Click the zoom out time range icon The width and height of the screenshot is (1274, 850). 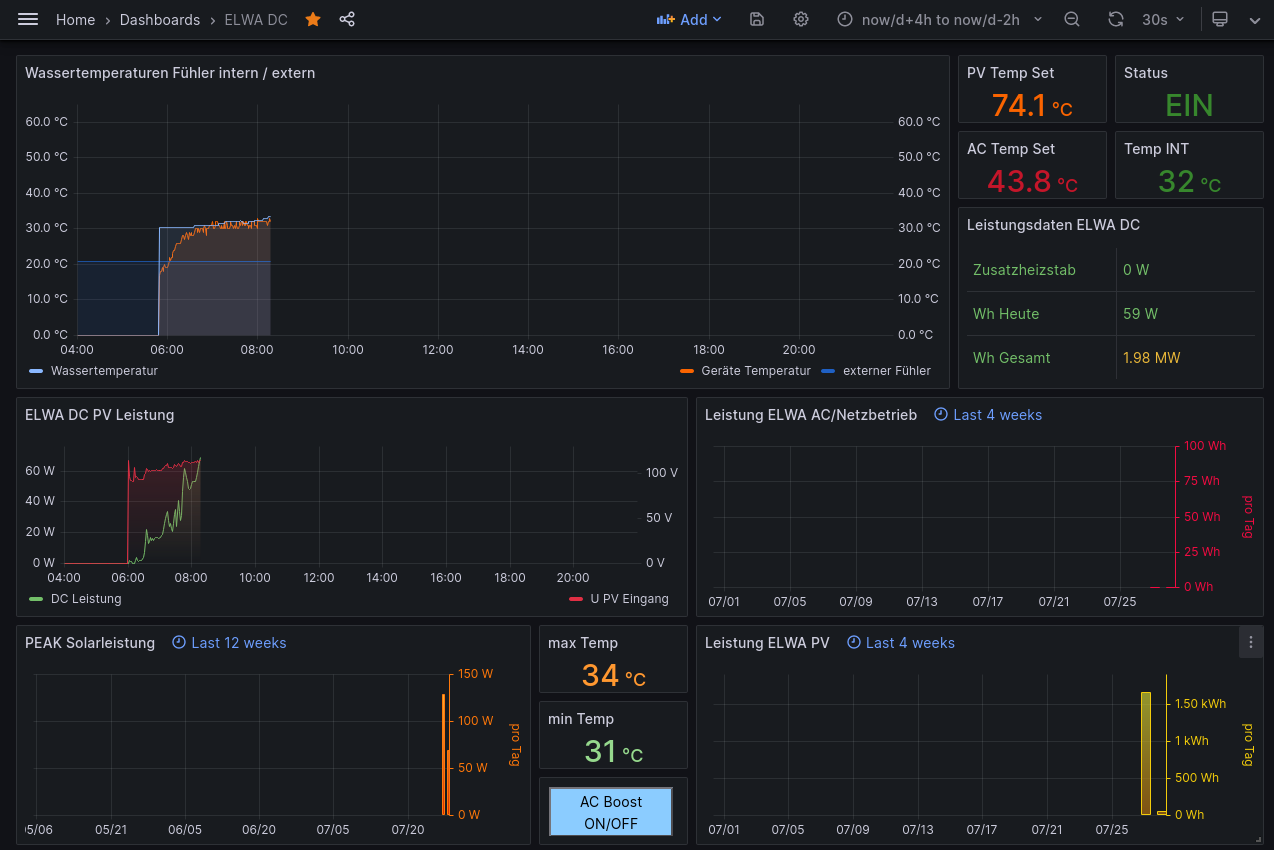tap(1072, 20)
